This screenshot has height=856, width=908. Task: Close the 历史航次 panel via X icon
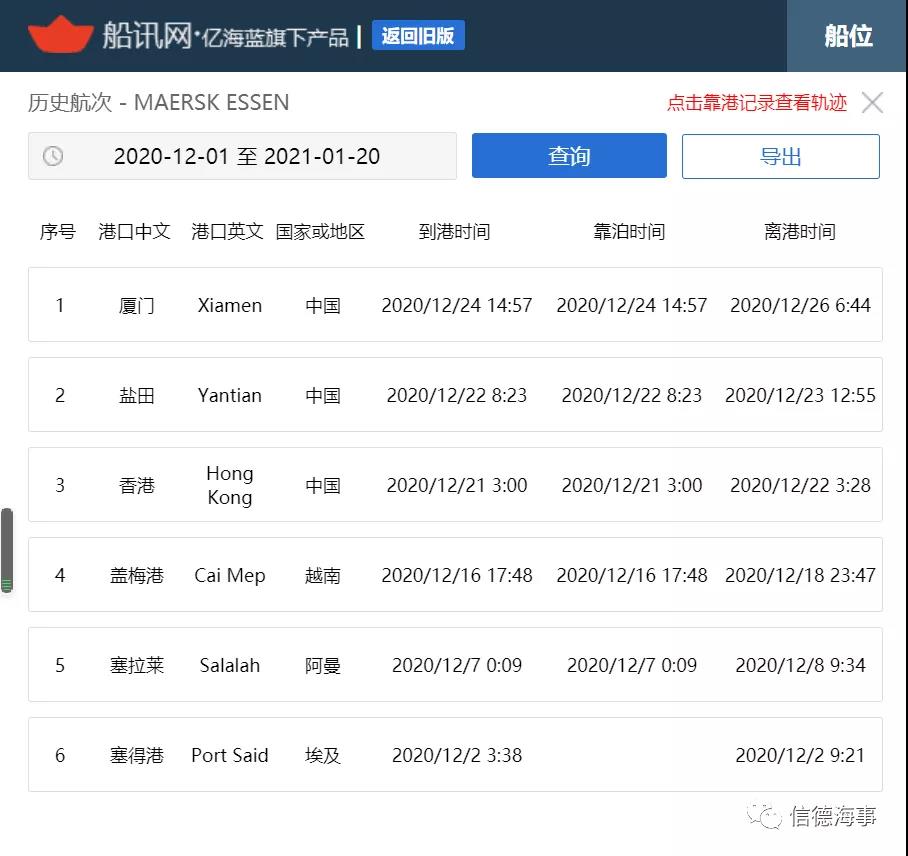tap(873, 102)
